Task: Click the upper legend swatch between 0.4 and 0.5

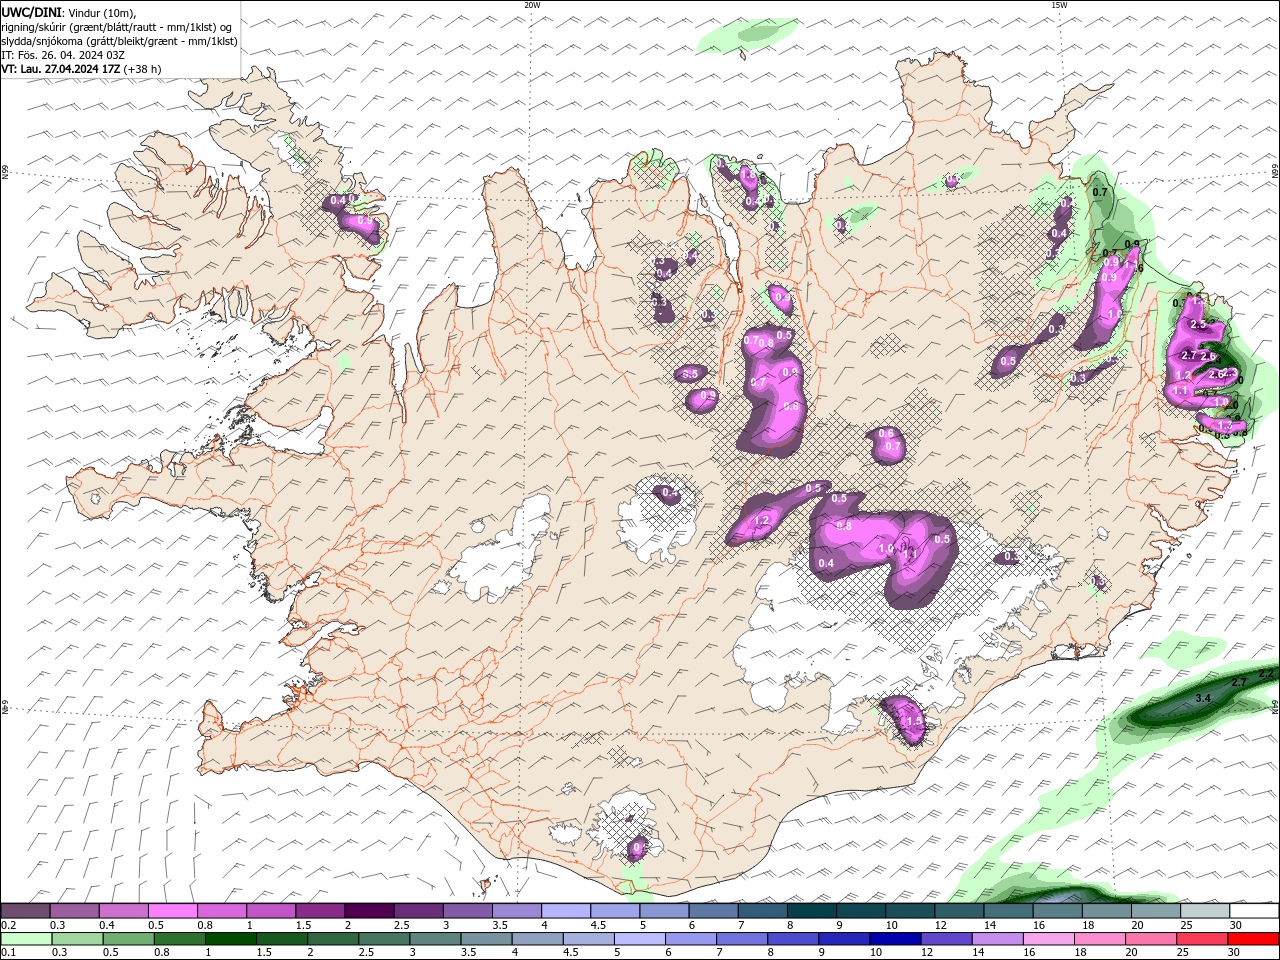Action: tap(123, 911)
